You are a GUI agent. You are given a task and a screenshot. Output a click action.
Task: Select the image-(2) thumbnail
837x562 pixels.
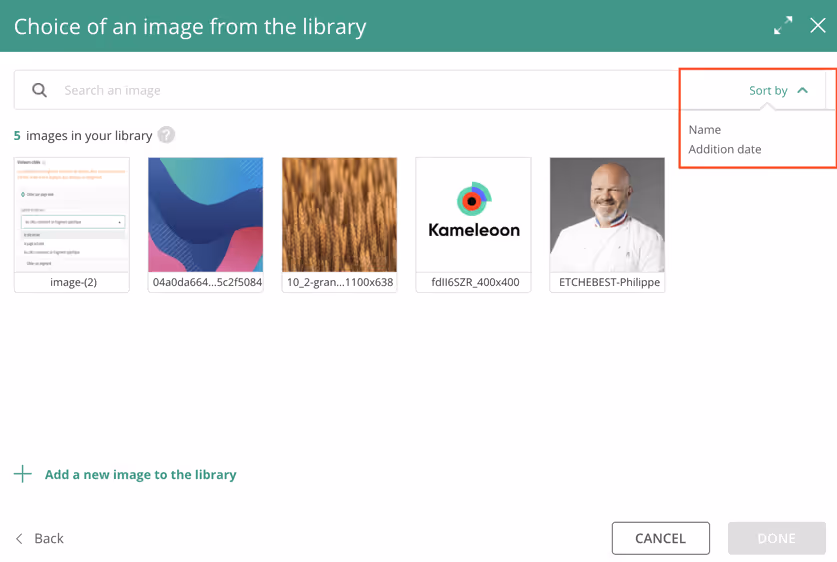72,215
